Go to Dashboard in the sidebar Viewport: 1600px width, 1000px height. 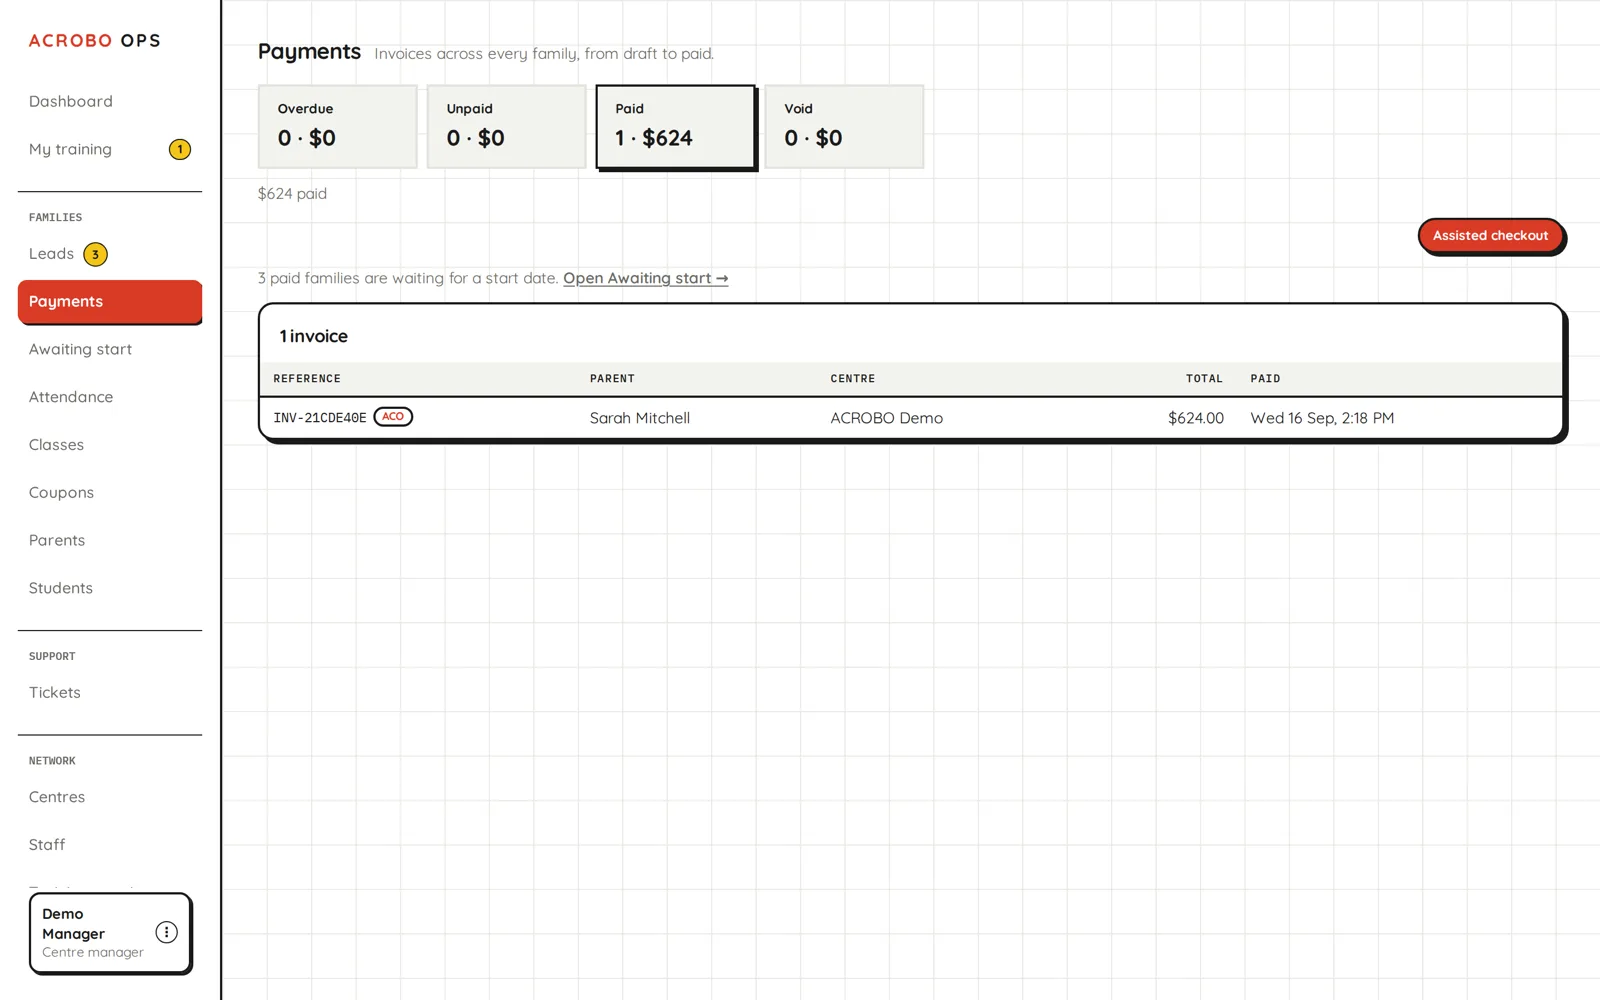71,102
